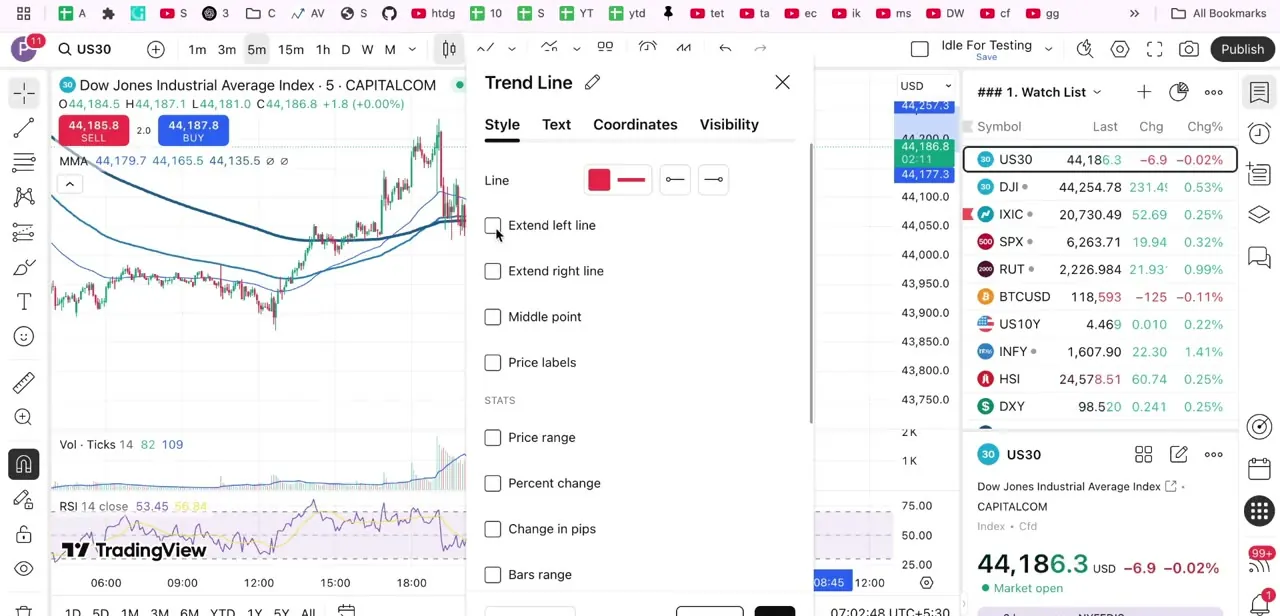
Task: Select the text annotation tool
Action: click(x=24, y=302)
